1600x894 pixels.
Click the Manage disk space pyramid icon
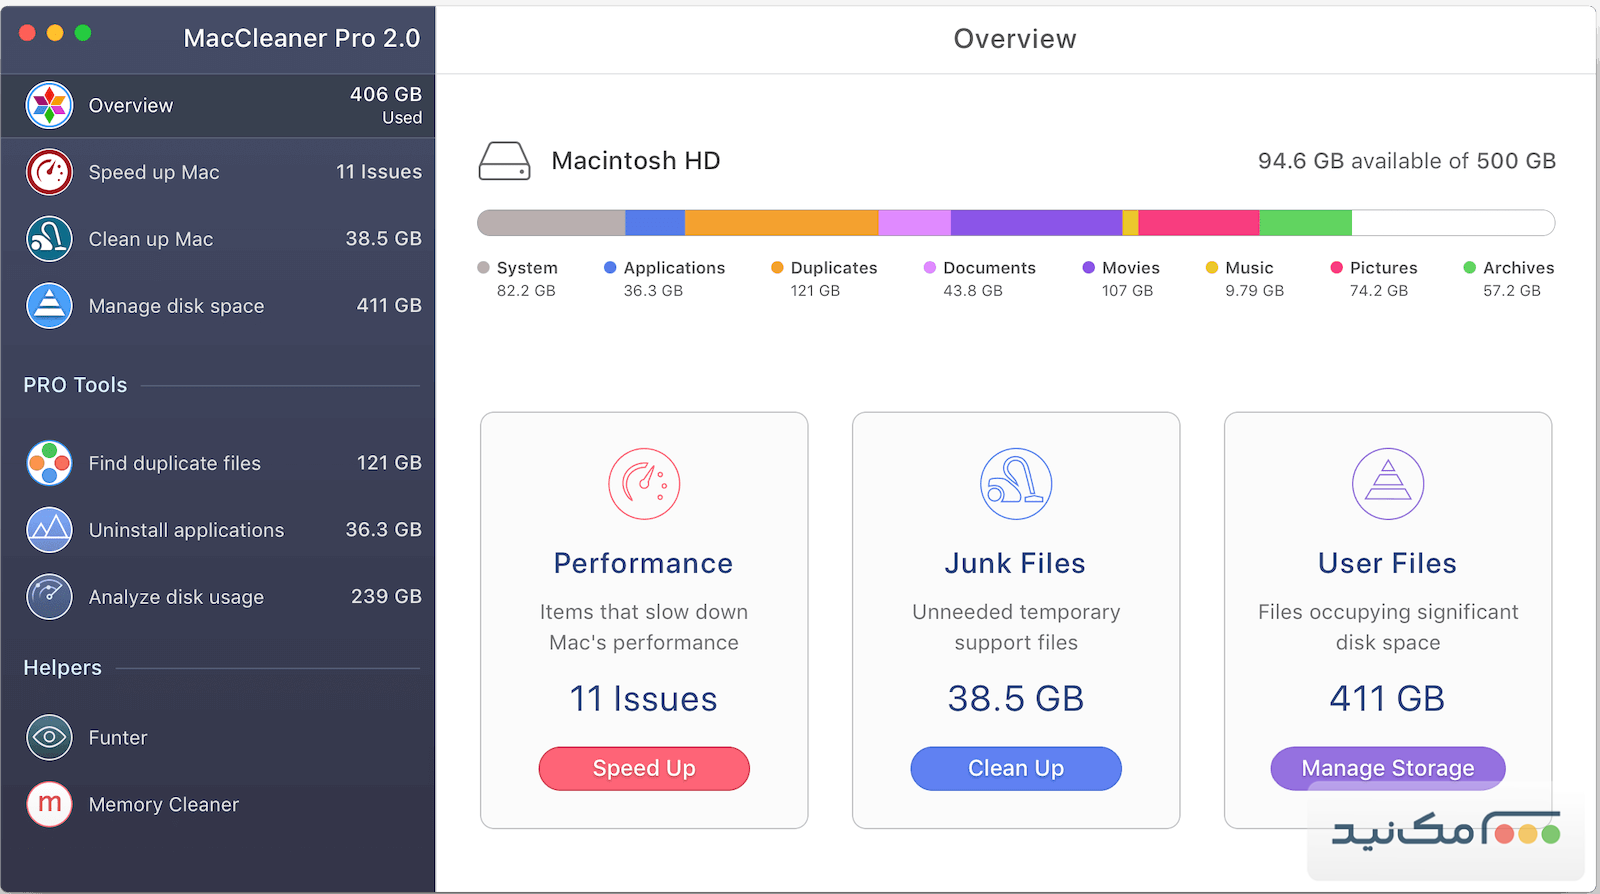point(49,306)
